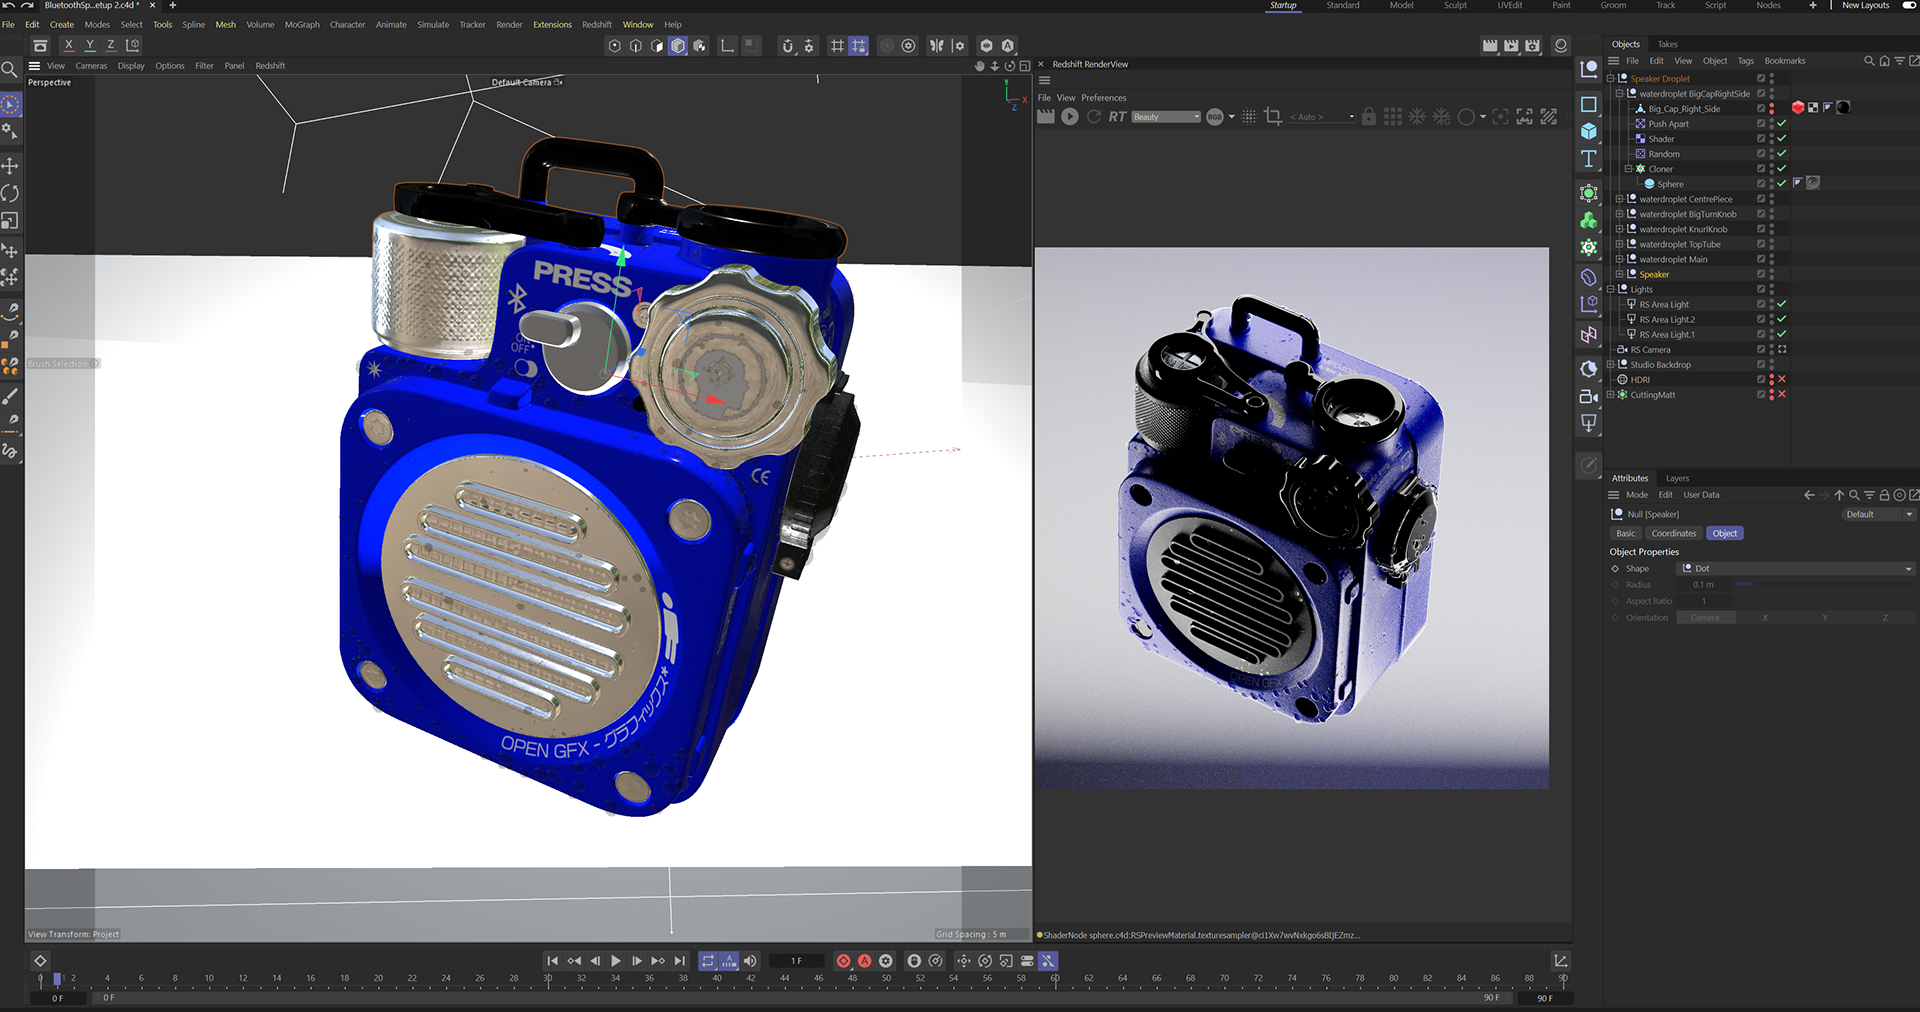Click the RT realtime render icon
Viewport: 1920px width, 1012px height.
(x=1117, y=117)
